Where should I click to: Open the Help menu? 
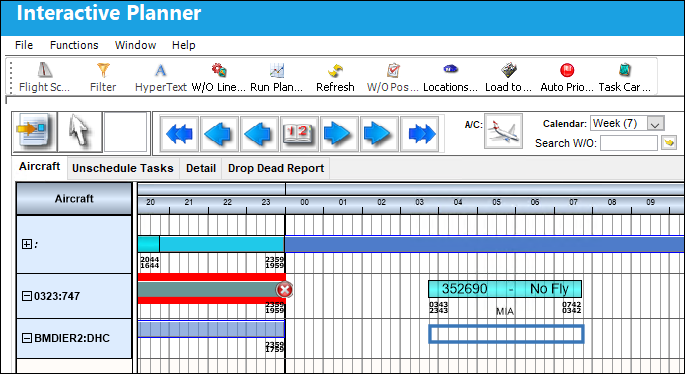coord(183,45)
